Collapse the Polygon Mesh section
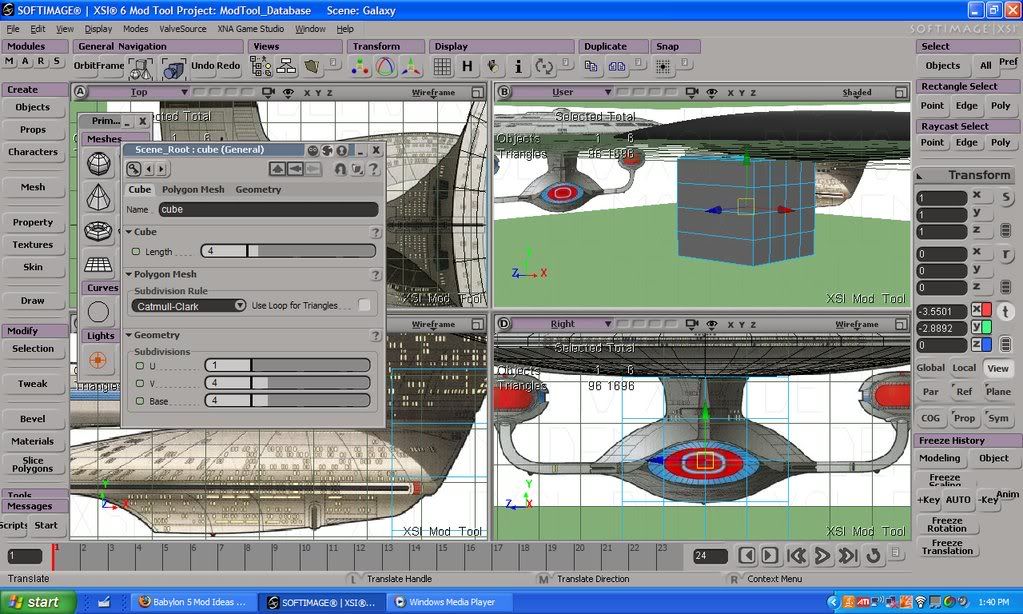 129,274
